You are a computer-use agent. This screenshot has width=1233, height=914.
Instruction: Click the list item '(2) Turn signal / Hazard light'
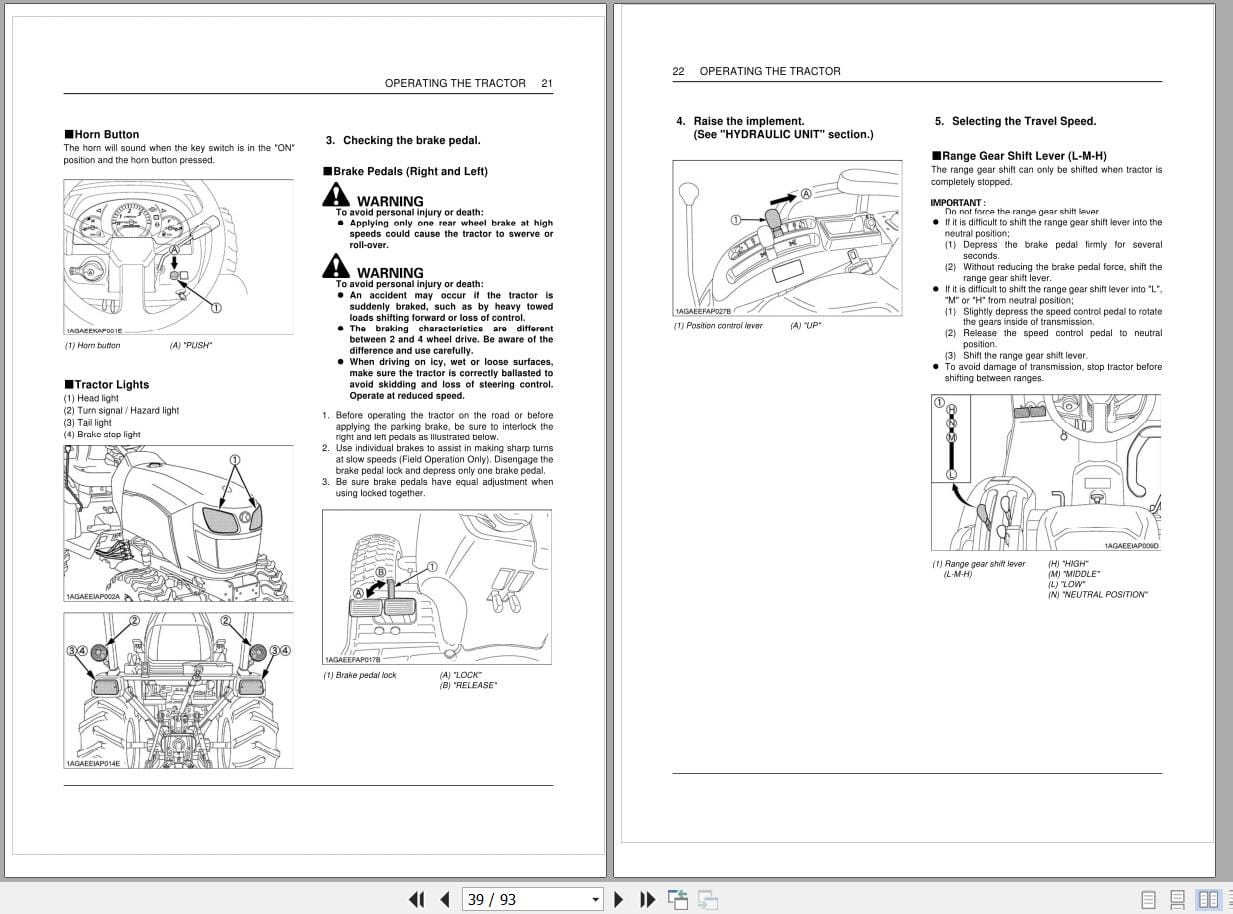pos(121,410)
